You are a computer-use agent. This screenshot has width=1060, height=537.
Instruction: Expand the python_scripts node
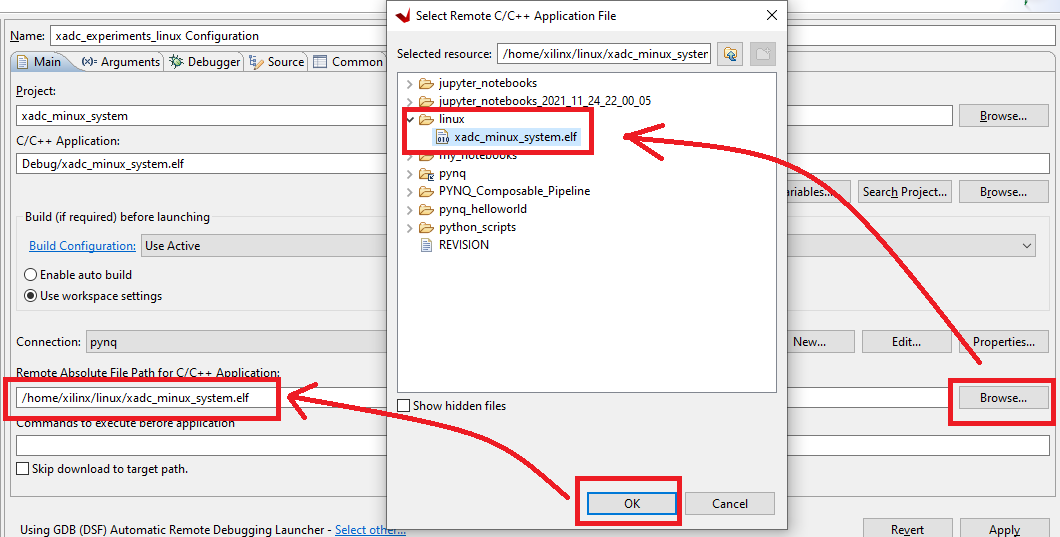click(410, 228)
